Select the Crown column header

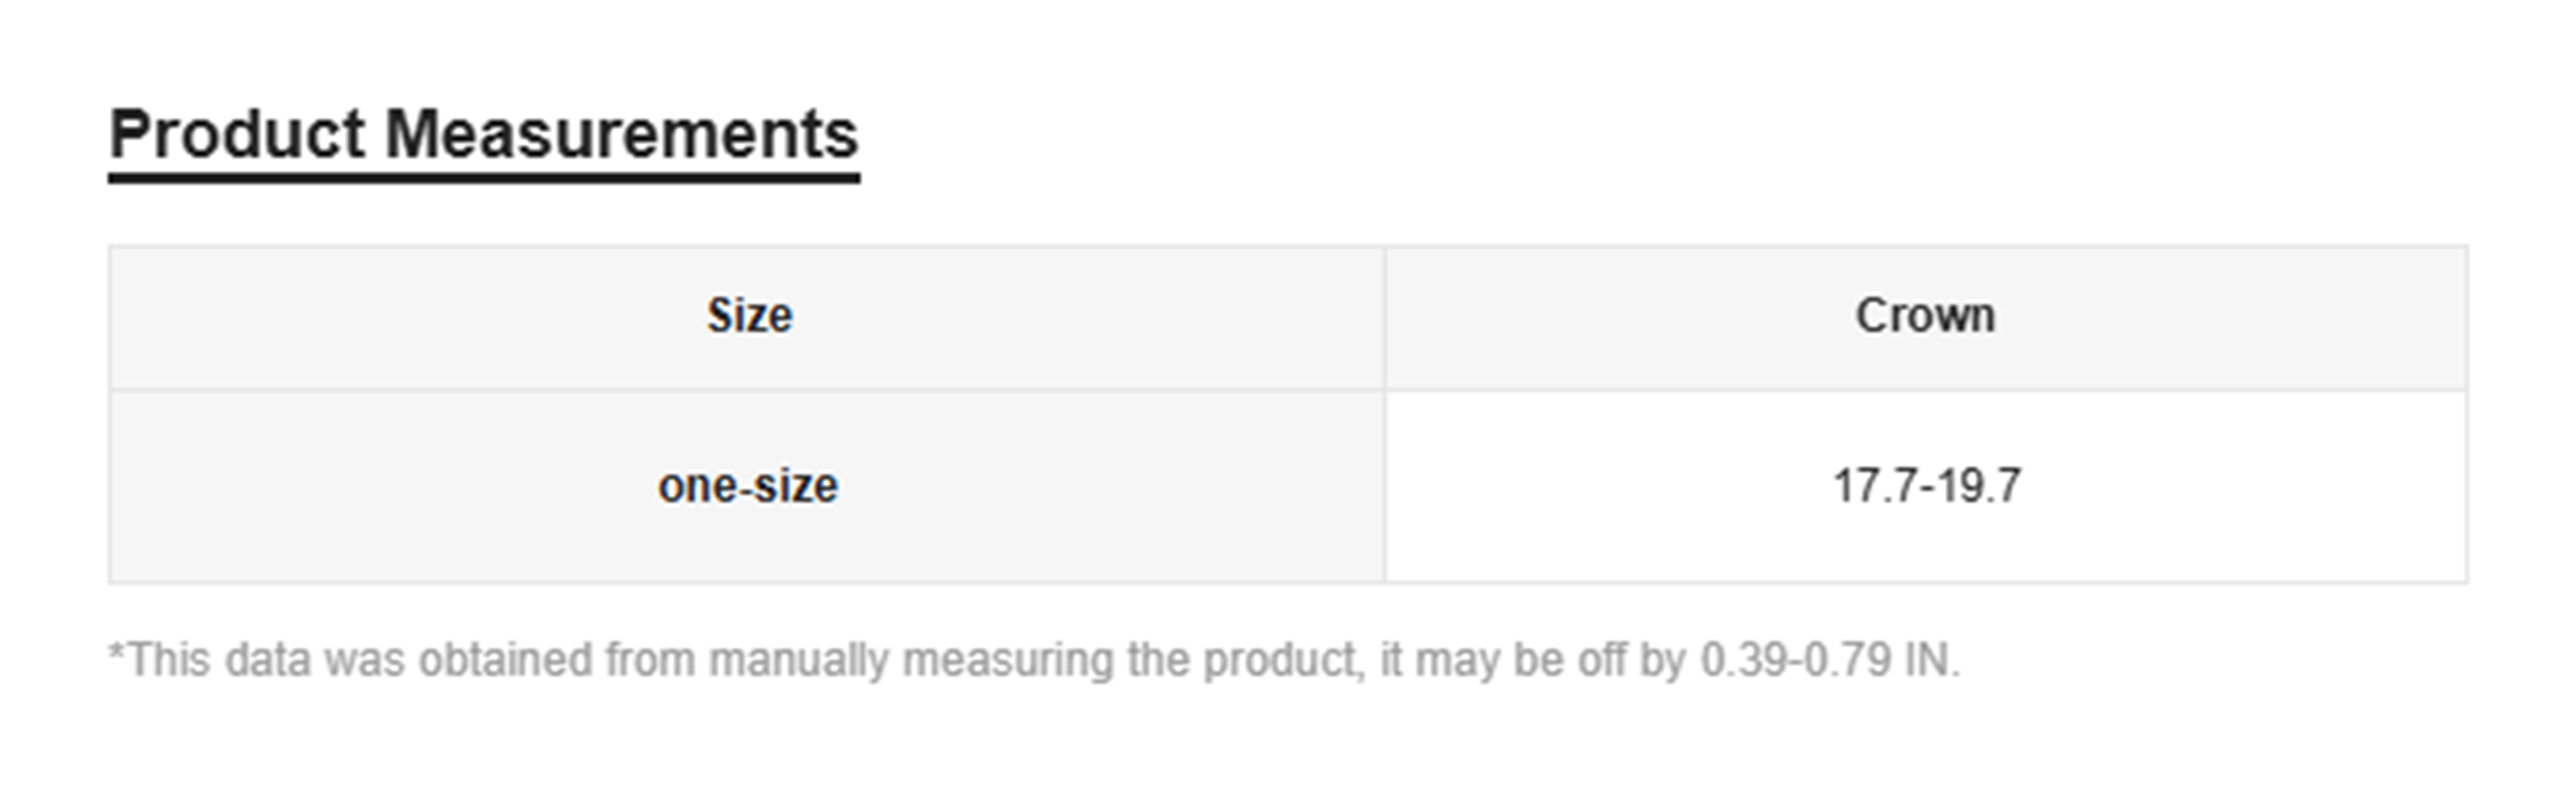click(x=1925, y=316)
